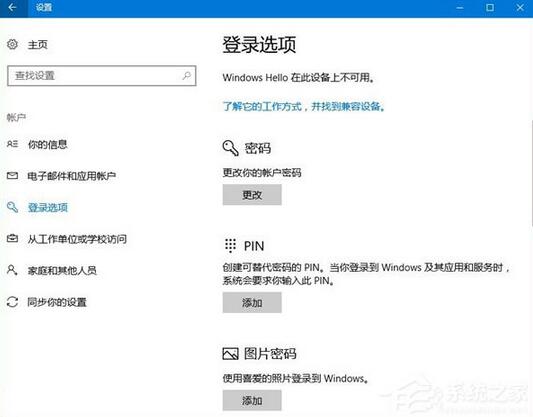Click the vertical scrollbar on the right edge
533x417 pixels.
click(531, 173)
